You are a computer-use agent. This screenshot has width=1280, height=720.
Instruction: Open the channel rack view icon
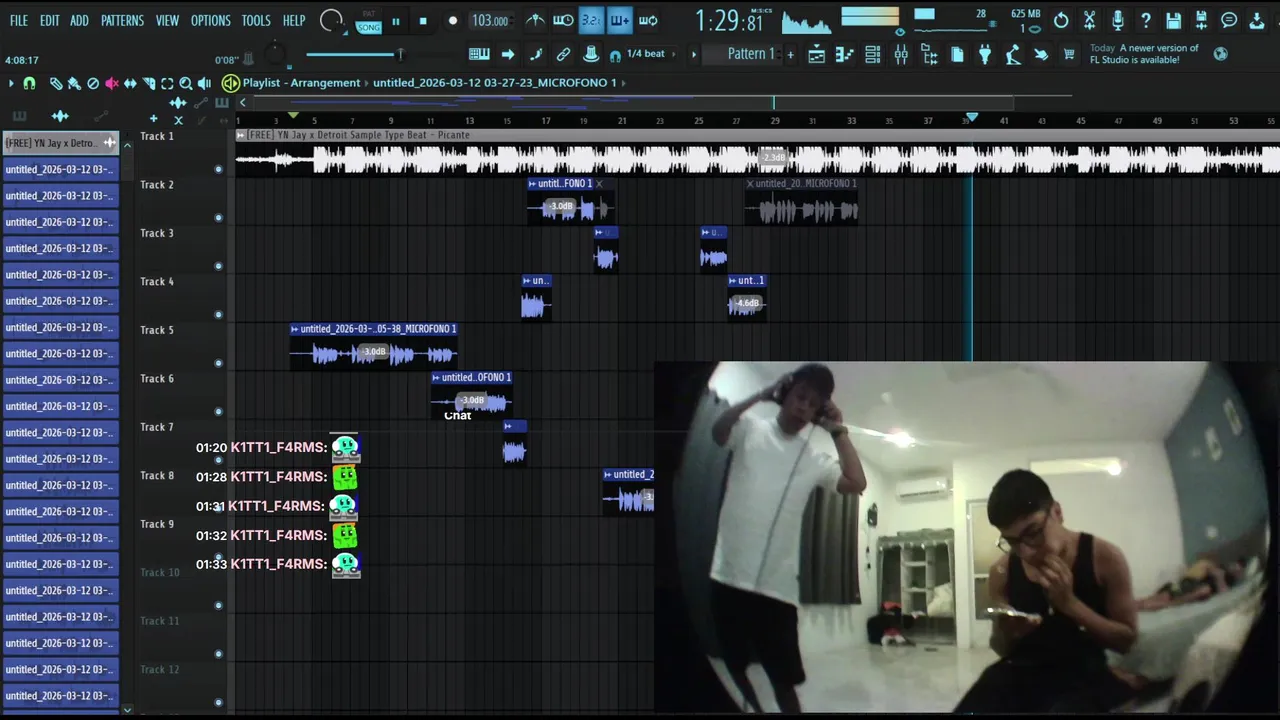coord(873,54)
